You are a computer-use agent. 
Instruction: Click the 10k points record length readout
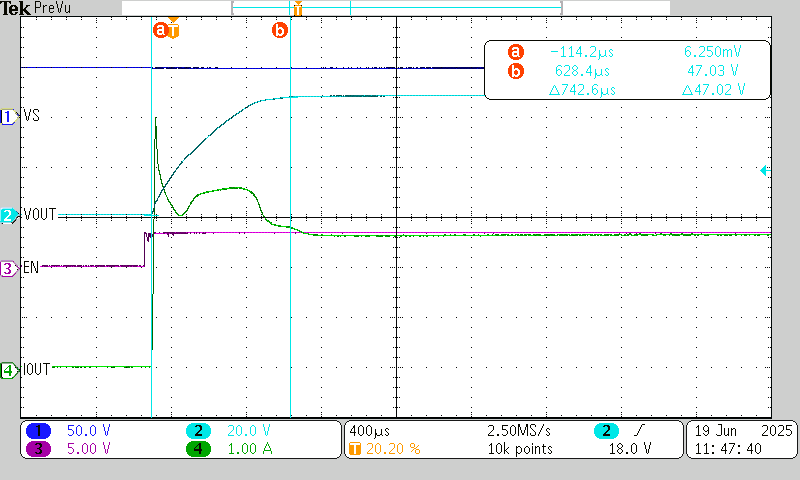coord(512,449)
